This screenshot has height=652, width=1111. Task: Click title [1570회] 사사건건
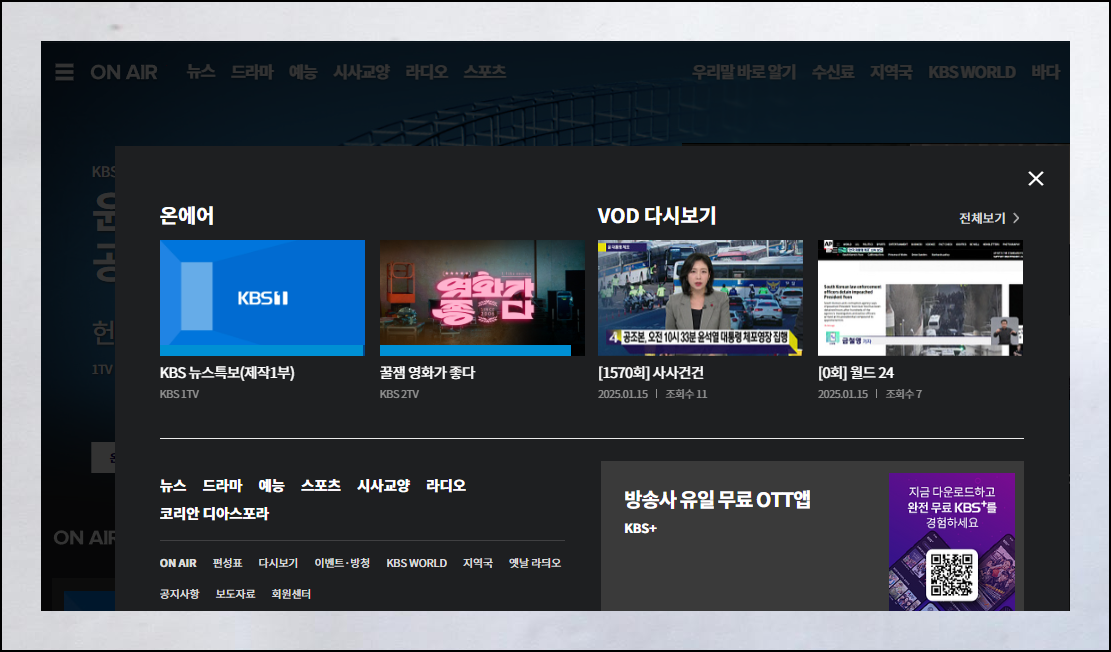point(650,373)
